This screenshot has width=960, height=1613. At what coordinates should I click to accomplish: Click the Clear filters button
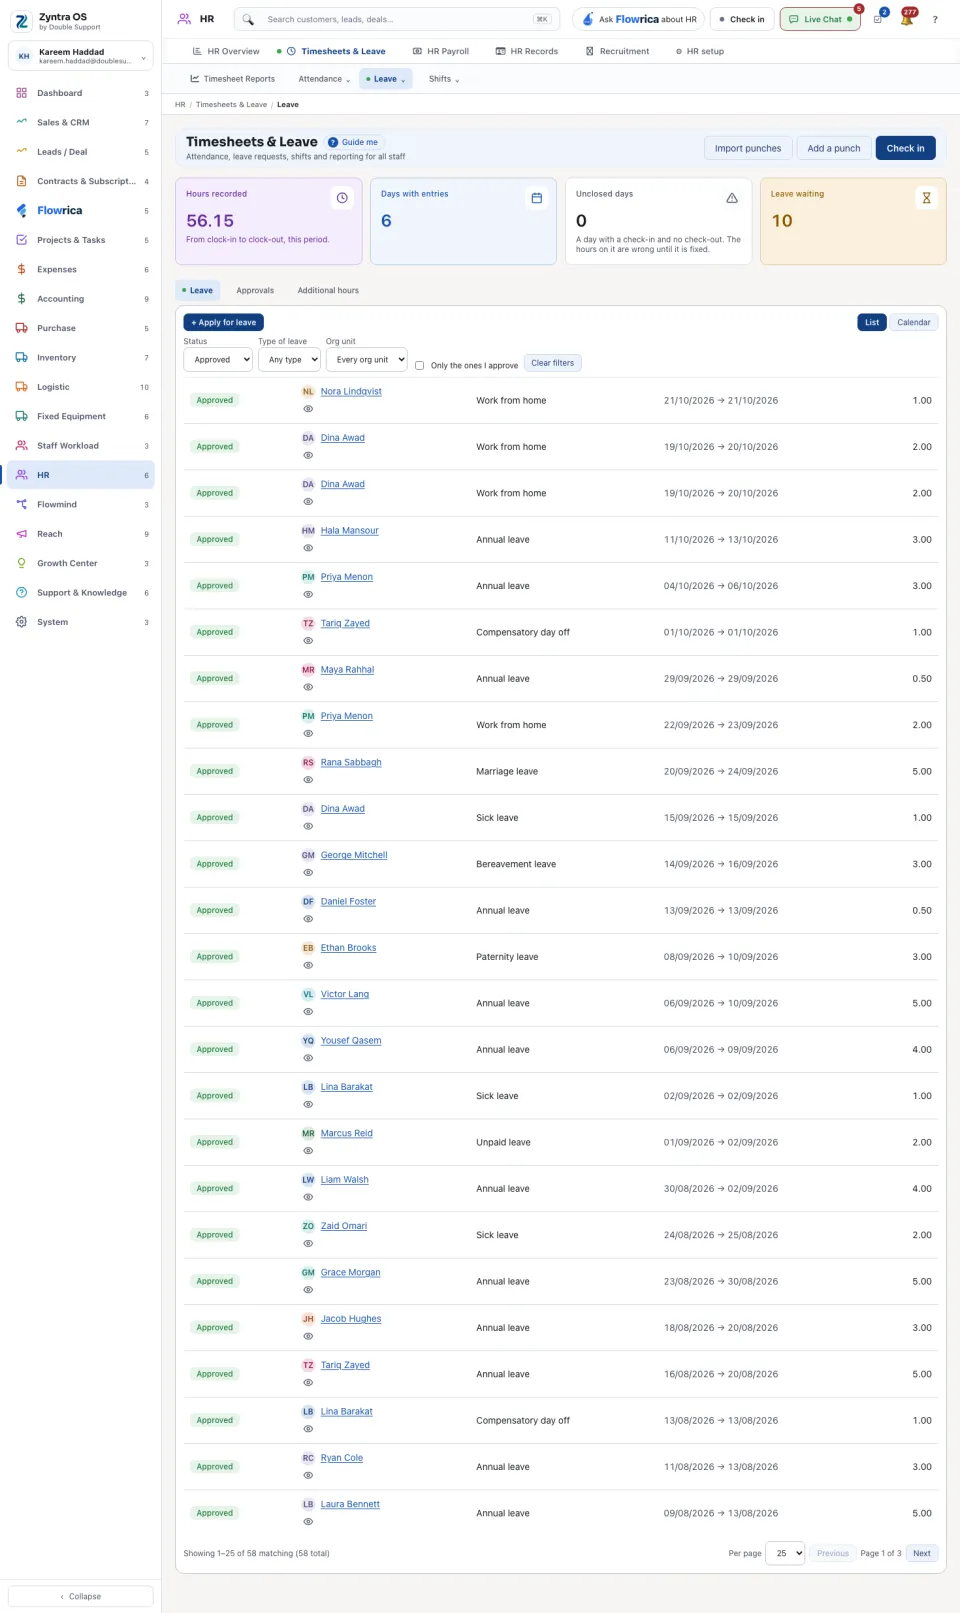553,363
